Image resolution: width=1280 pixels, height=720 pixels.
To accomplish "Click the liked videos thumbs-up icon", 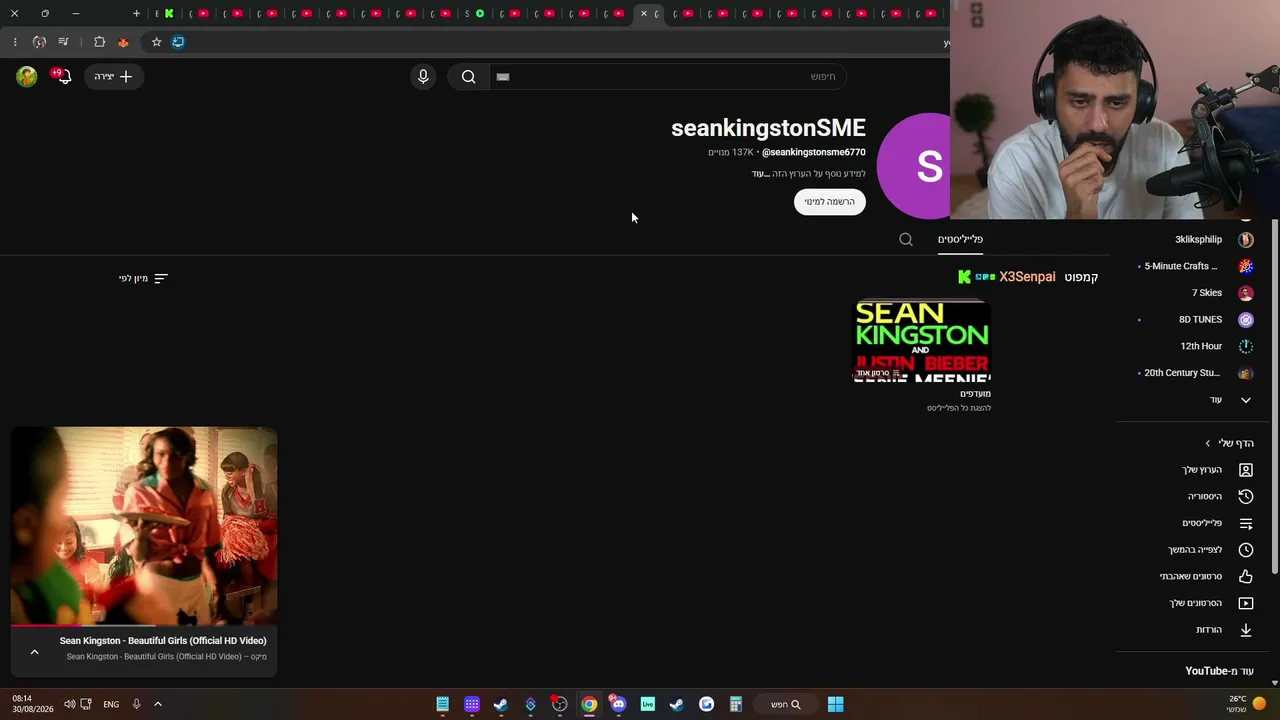I will (1246, 576).
